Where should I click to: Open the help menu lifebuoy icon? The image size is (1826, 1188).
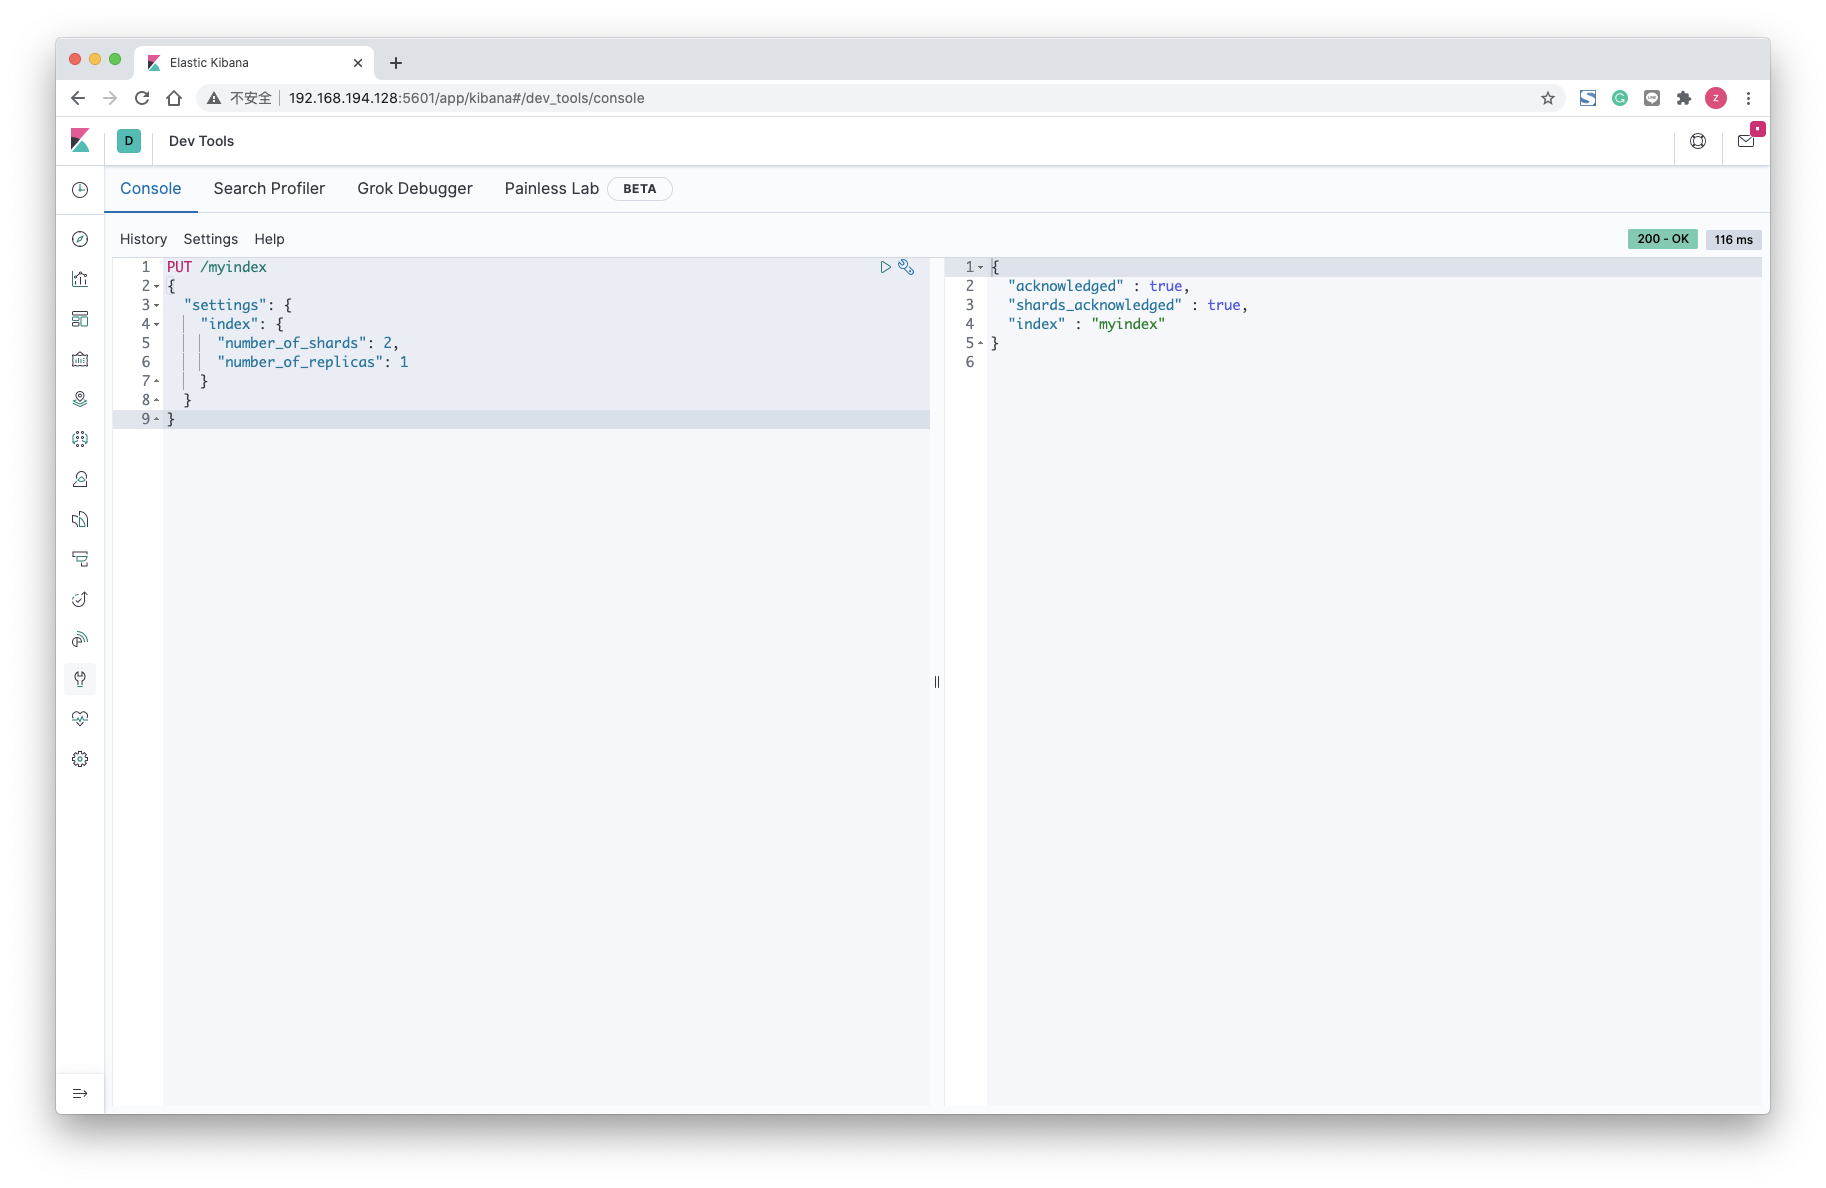tap(1698, 141)
